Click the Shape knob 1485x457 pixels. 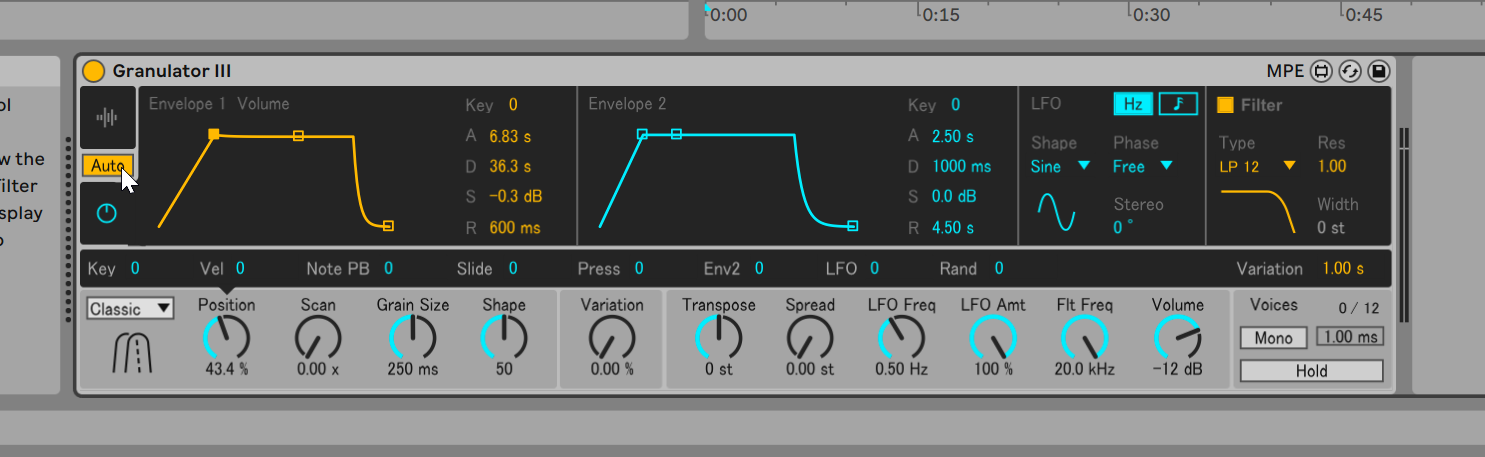pyautogui.click(x=504, y=338)
